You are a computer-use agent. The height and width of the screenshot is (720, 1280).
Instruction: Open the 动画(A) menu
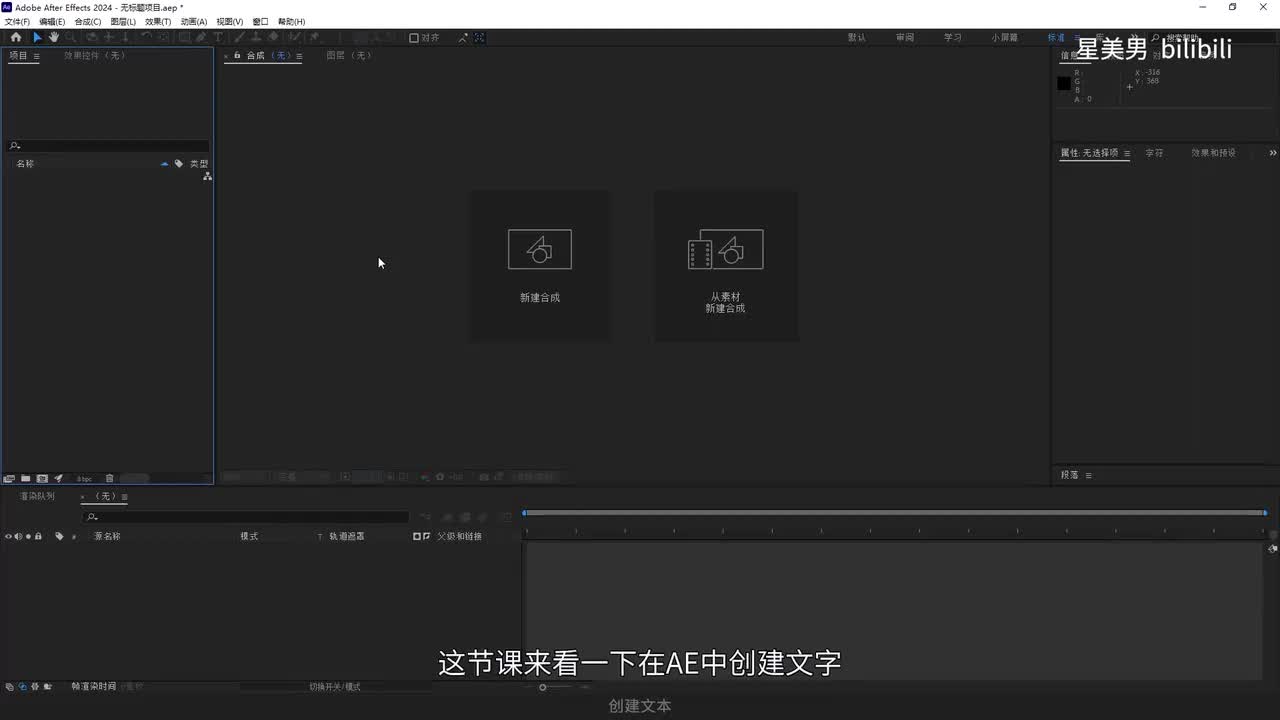[194, 21]
